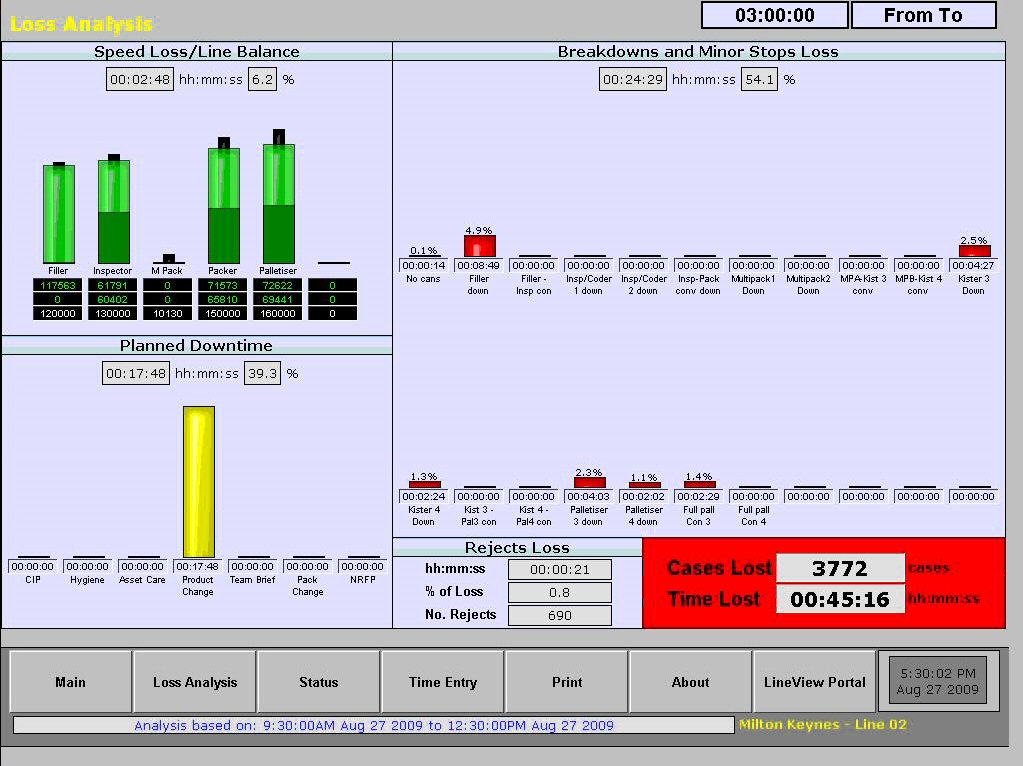The image size is (1023, 766).
Task: Select the red Filler down bar
Action: tap(479, 246)
